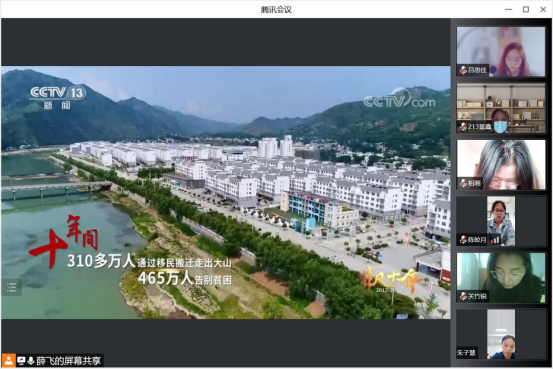Select the 吕思佳 participant video thumbnail
This screenshot has height=369, width=553.
501,52
